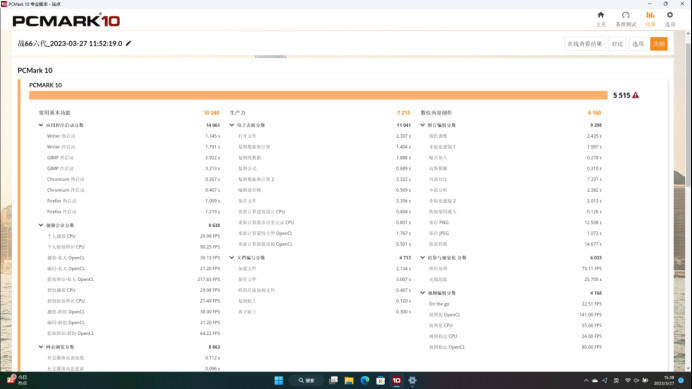Open Microsoft Store from the taskbar

pos(380,380)
